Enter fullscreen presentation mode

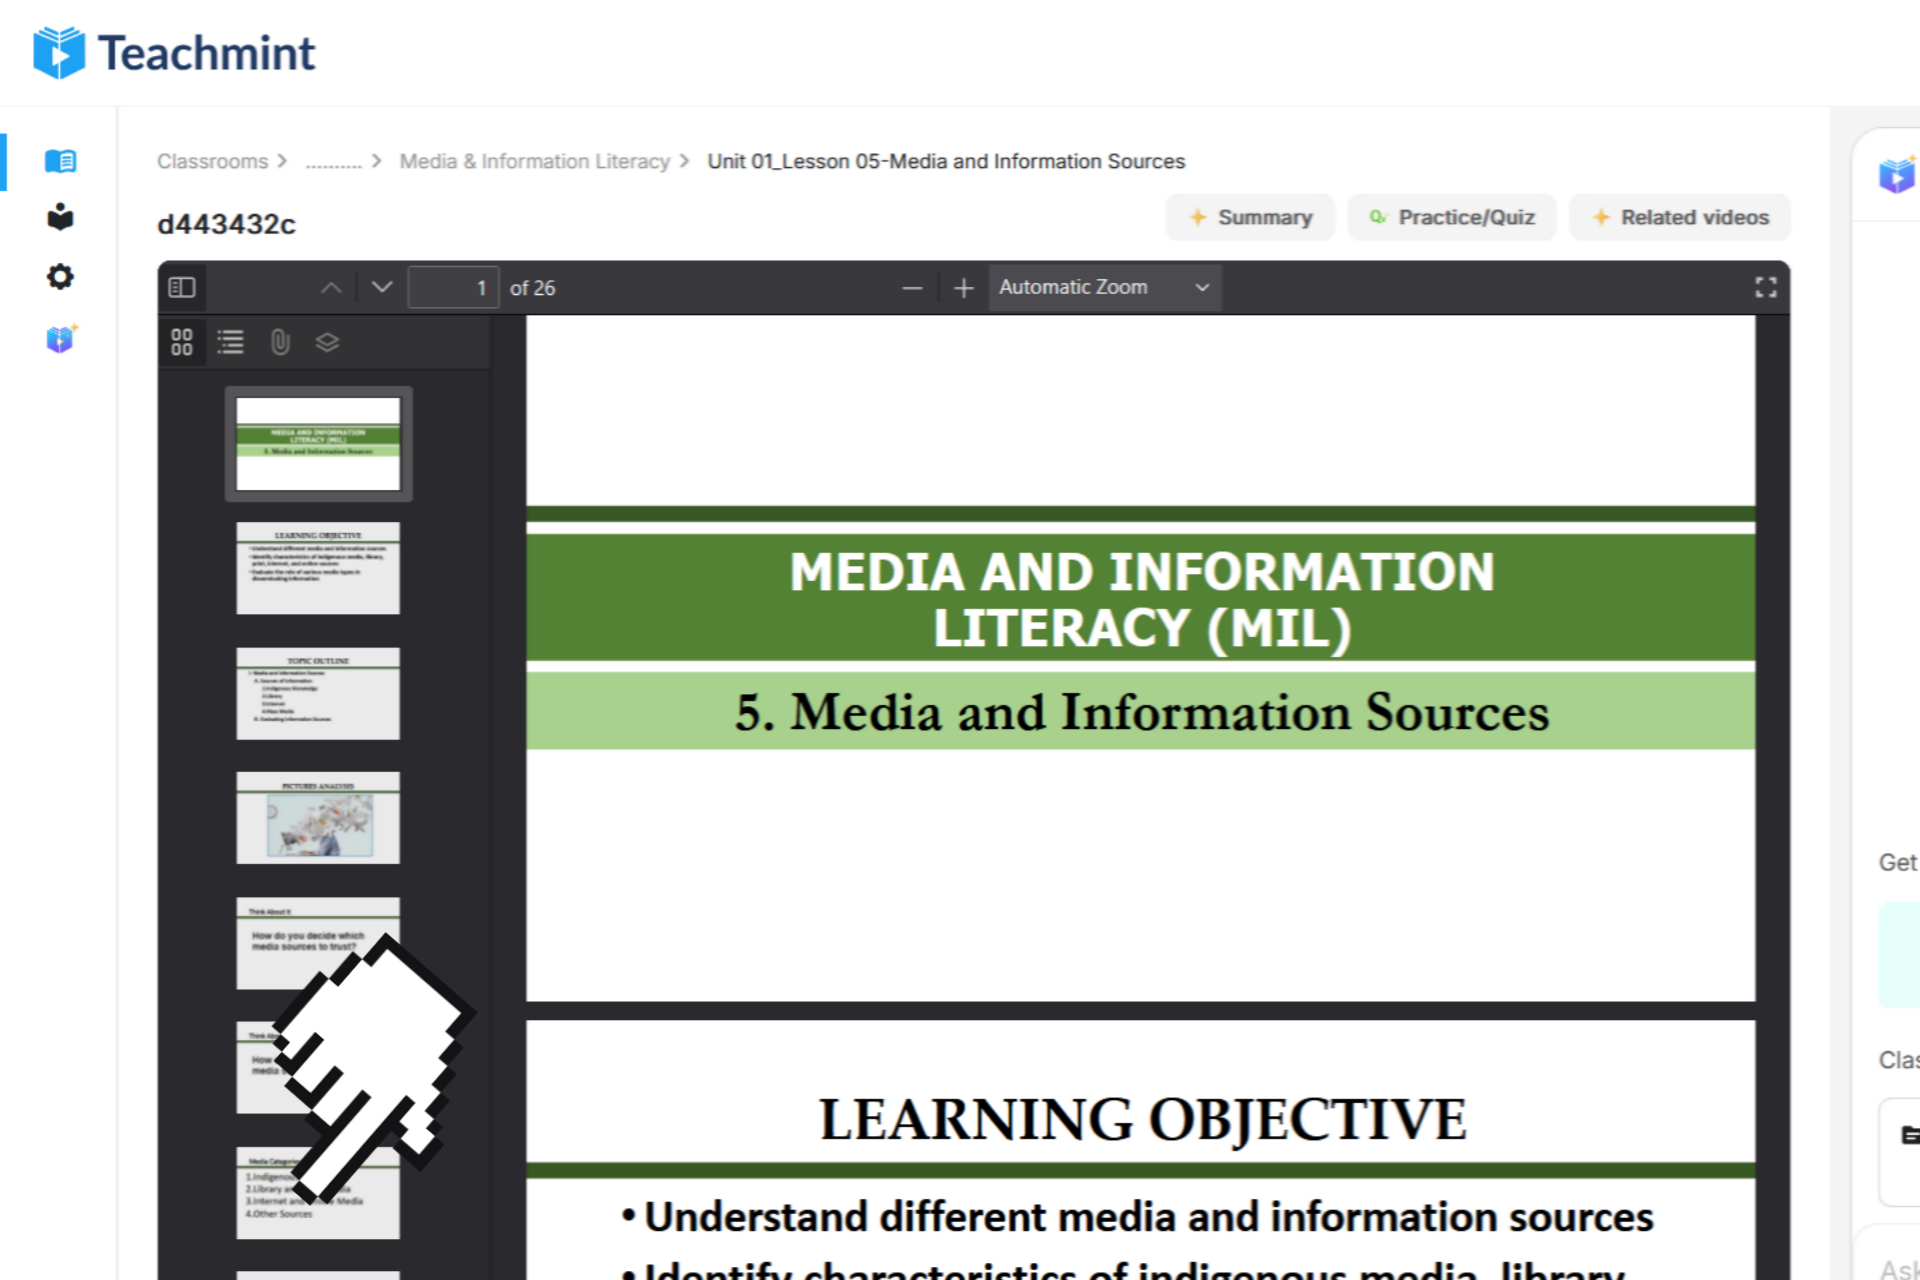tap(1765, 288)
